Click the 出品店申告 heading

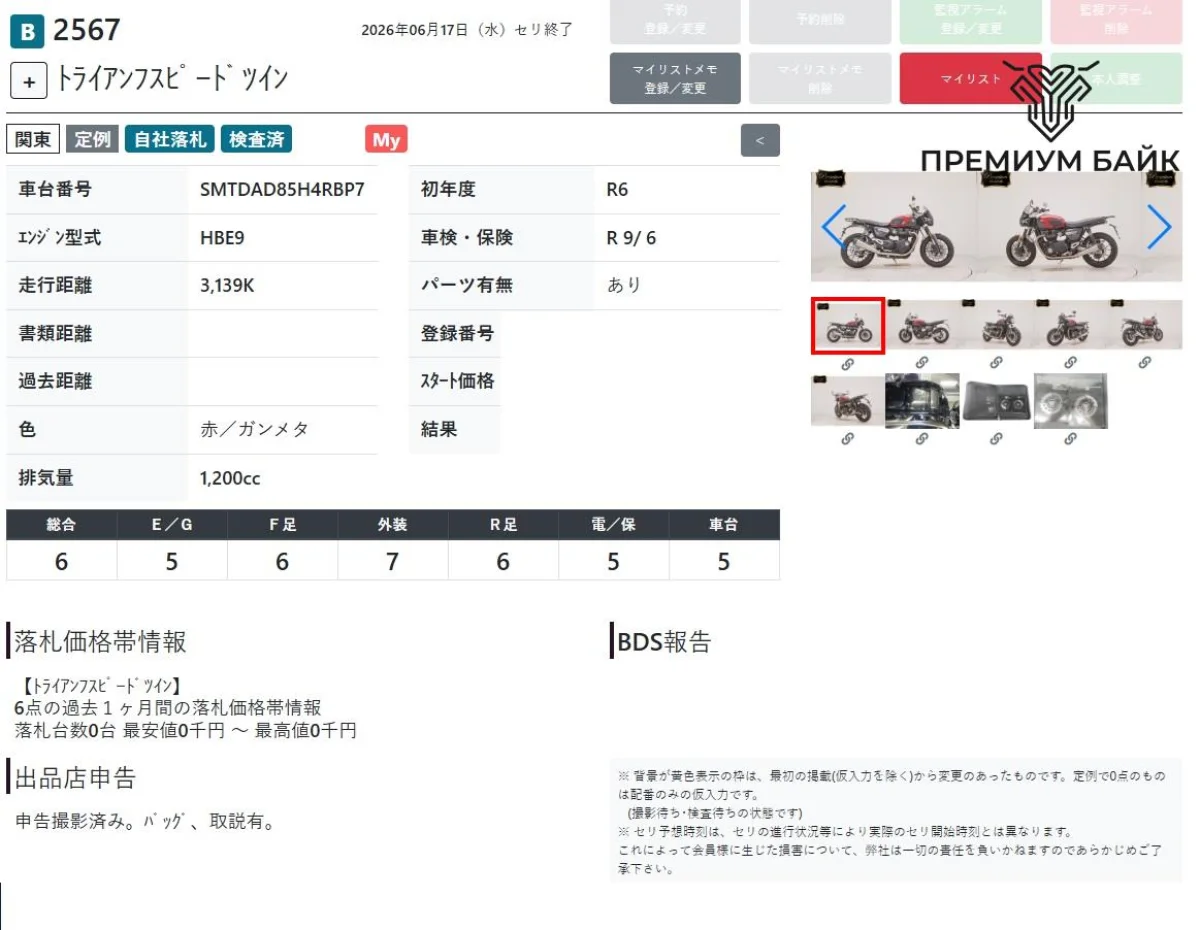pos(75,778)
